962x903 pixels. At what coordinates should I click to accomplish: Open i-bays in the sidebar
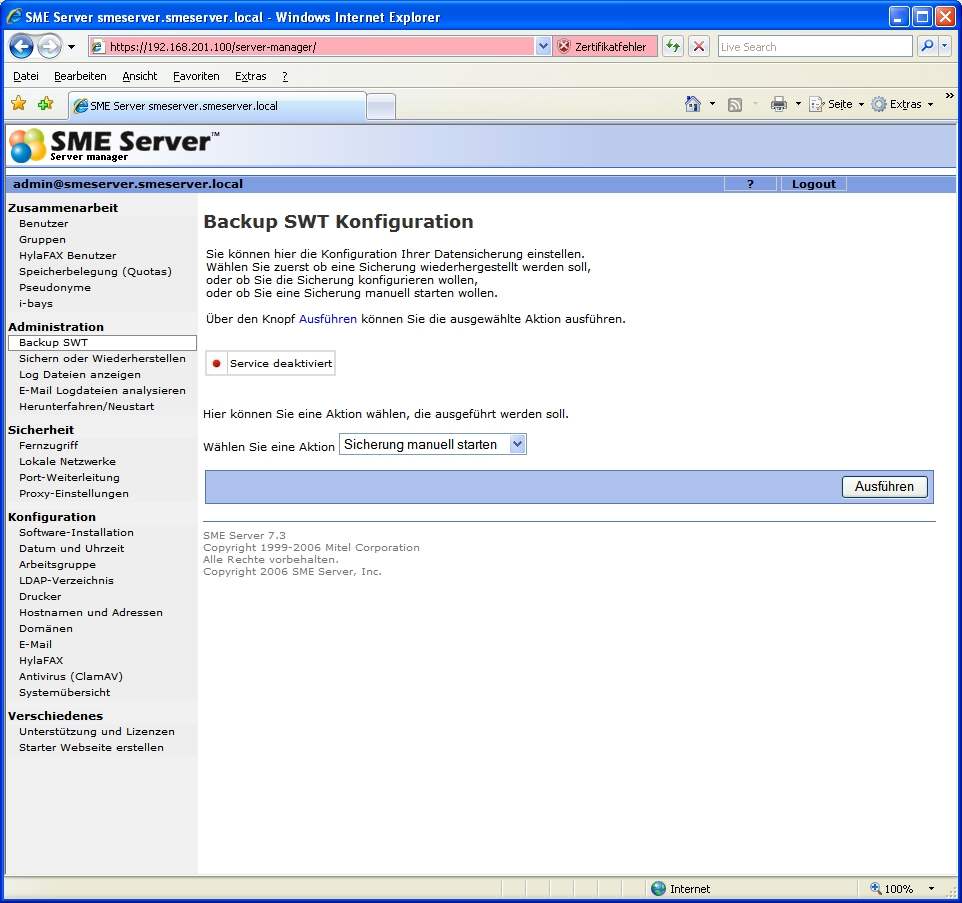36,303
